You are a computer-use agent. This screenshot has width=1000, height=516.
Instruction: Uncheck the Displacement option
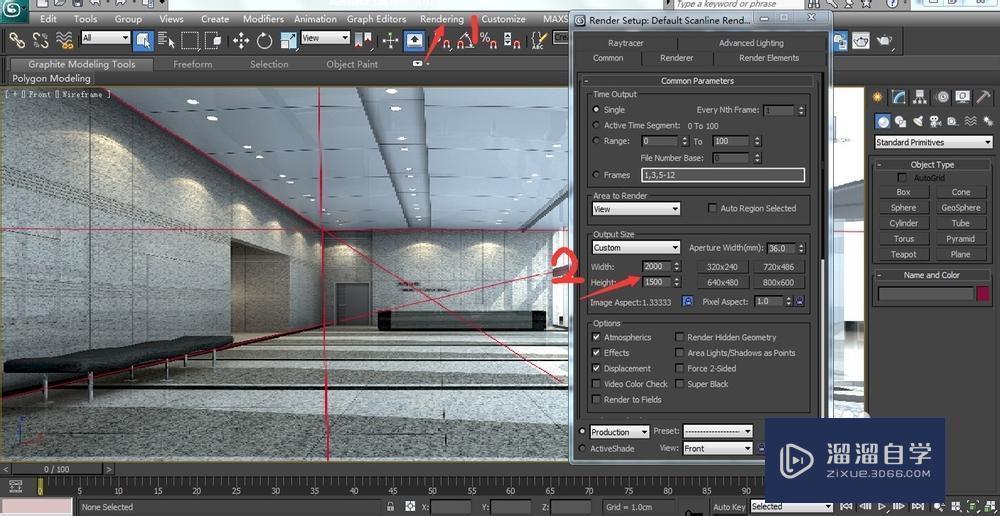(596, 368)
